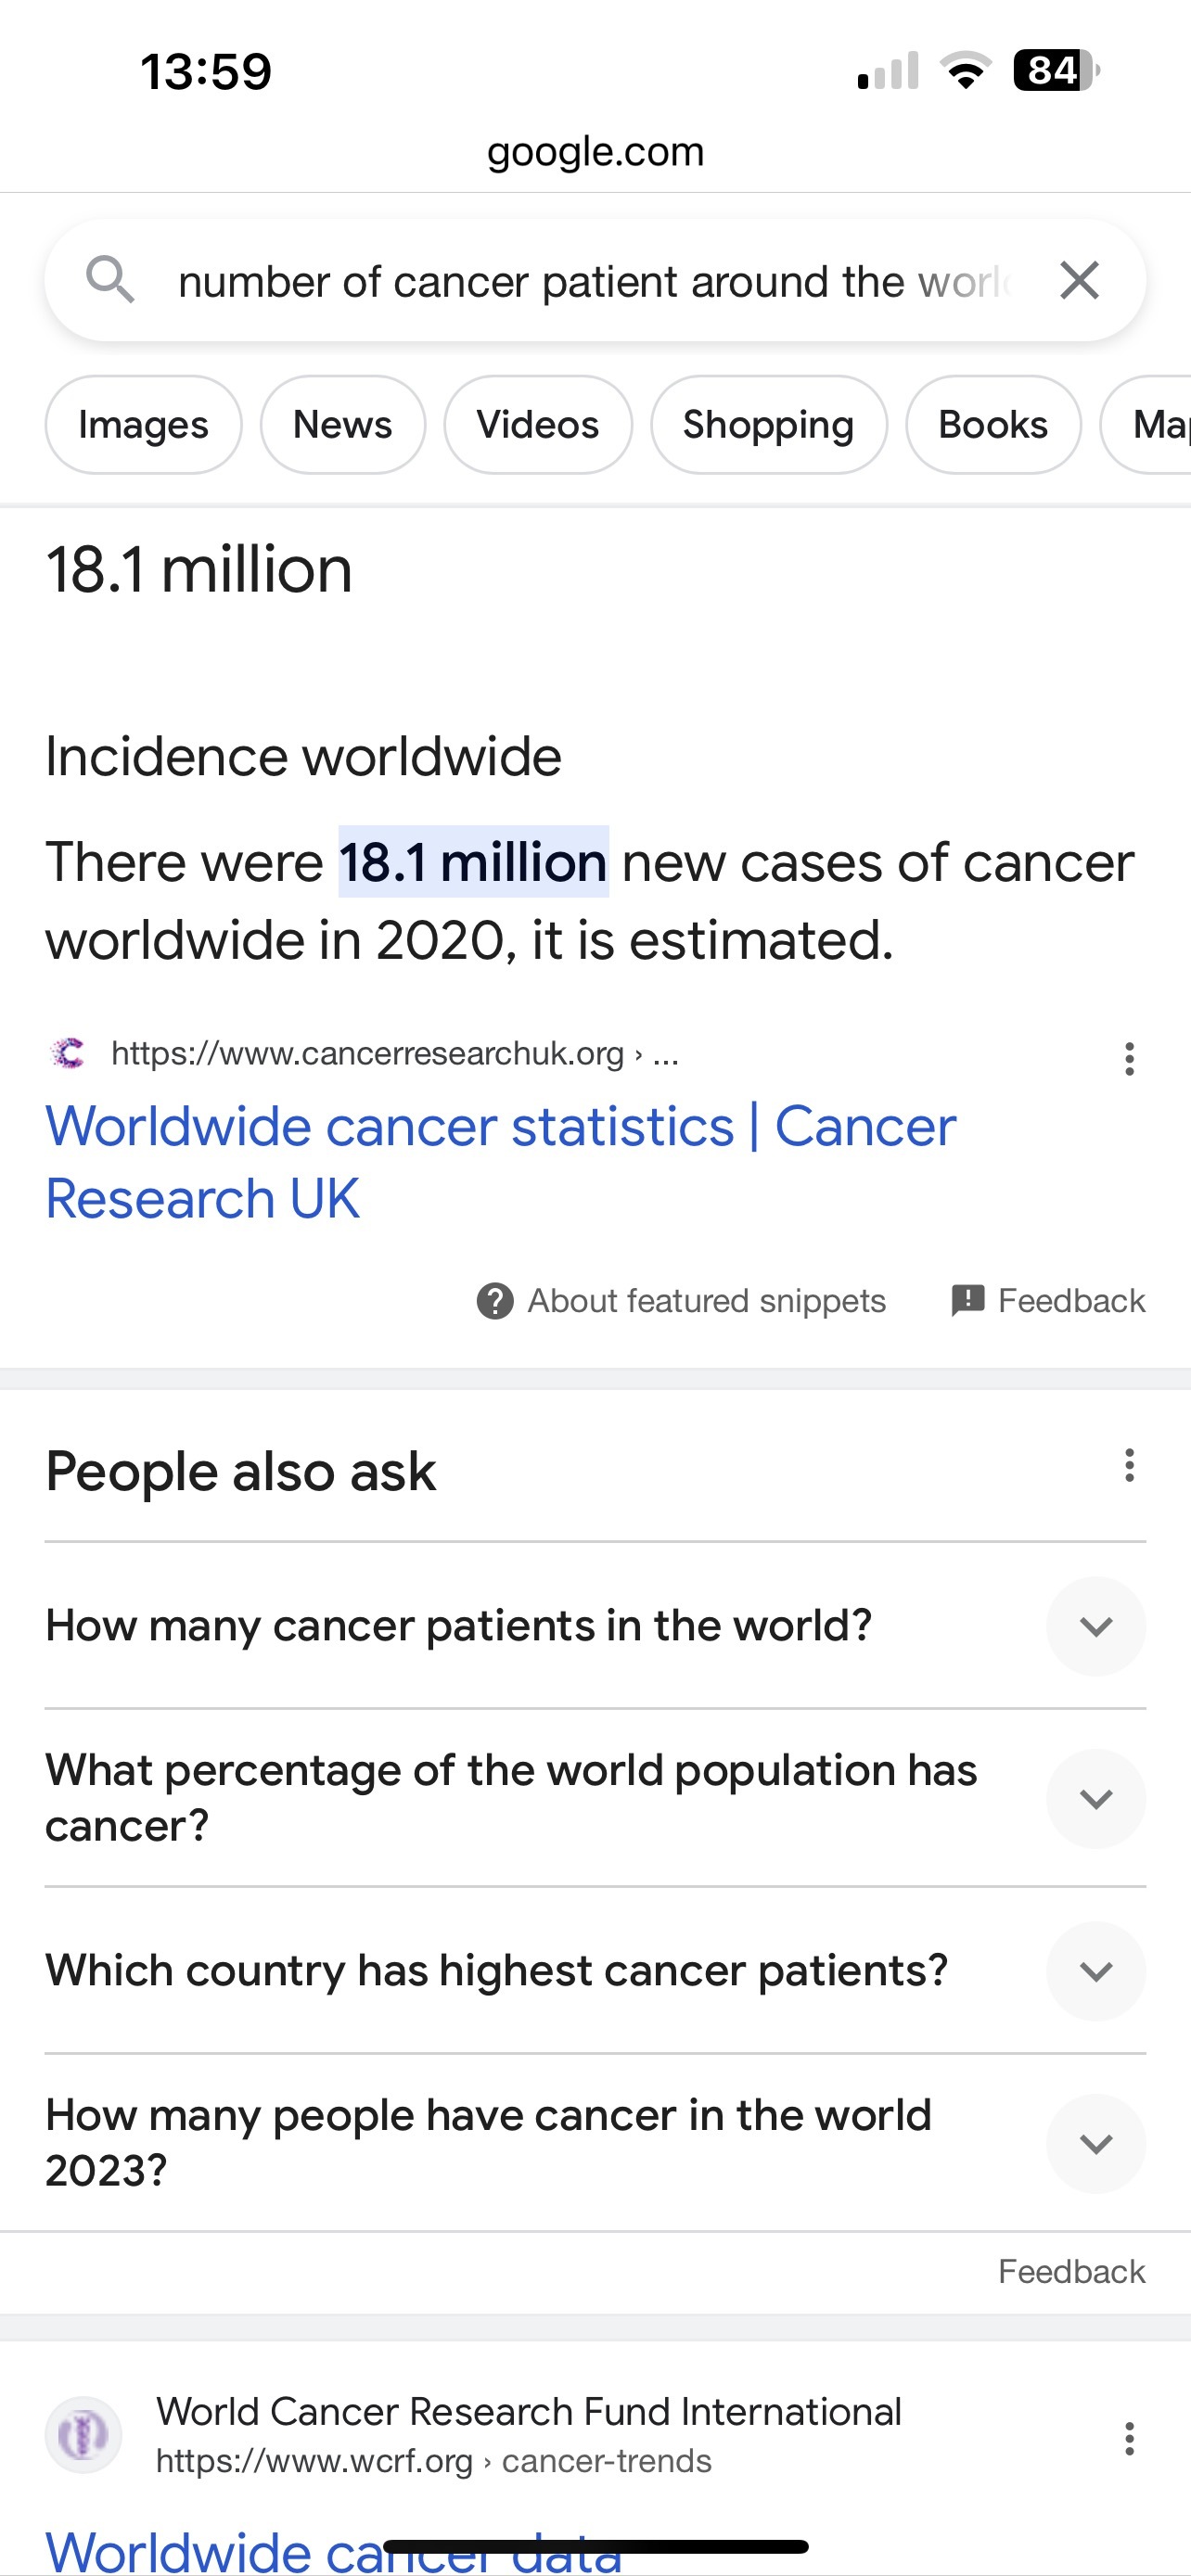Tap the Feedback flag icon under snippet
The height and width of the screenshot is (2576, 1191).
pyautogui.click(x=967, y=1301)
